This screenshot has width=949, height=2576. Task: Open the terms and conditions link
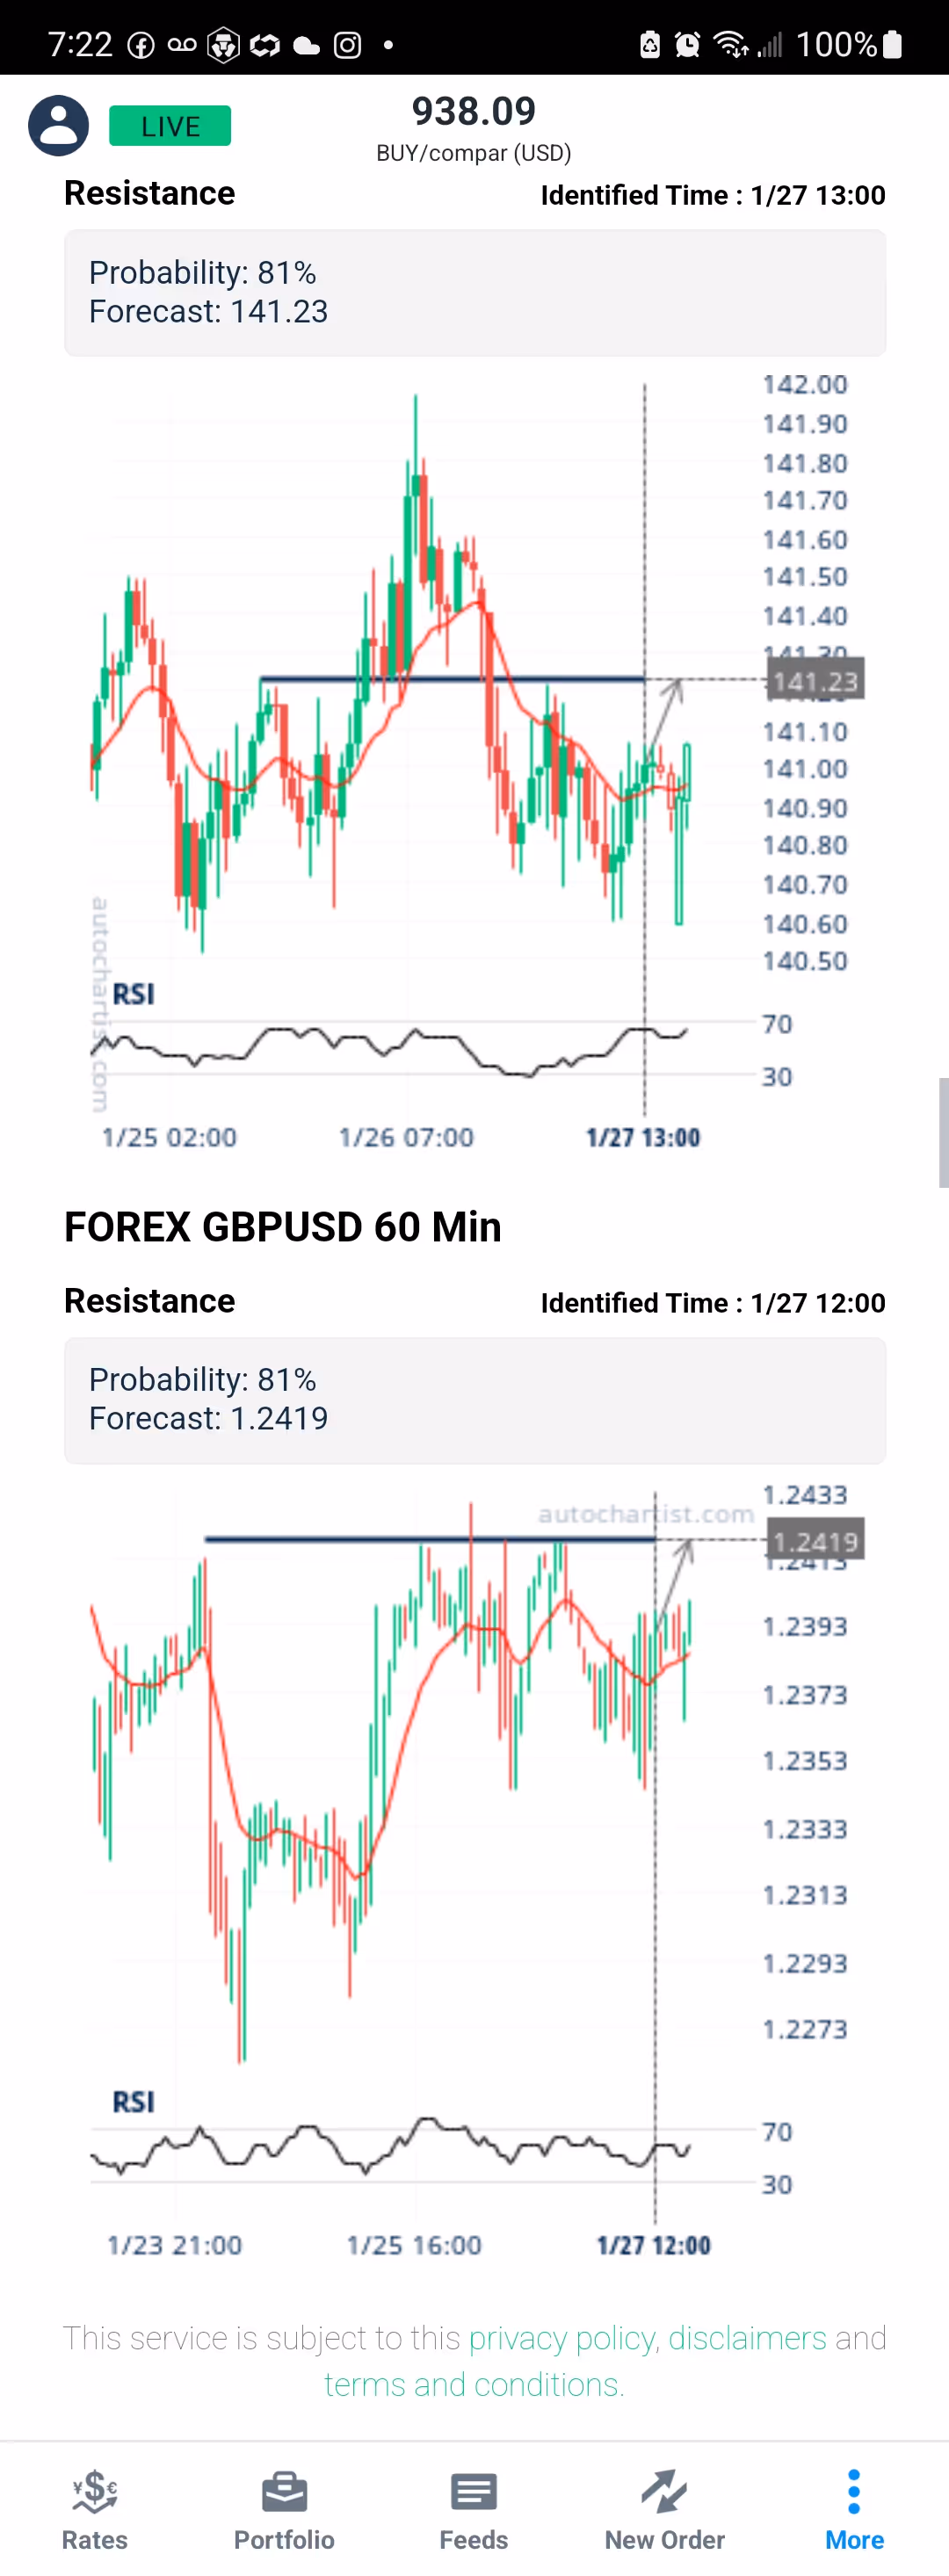click(x=474, y=2385)
